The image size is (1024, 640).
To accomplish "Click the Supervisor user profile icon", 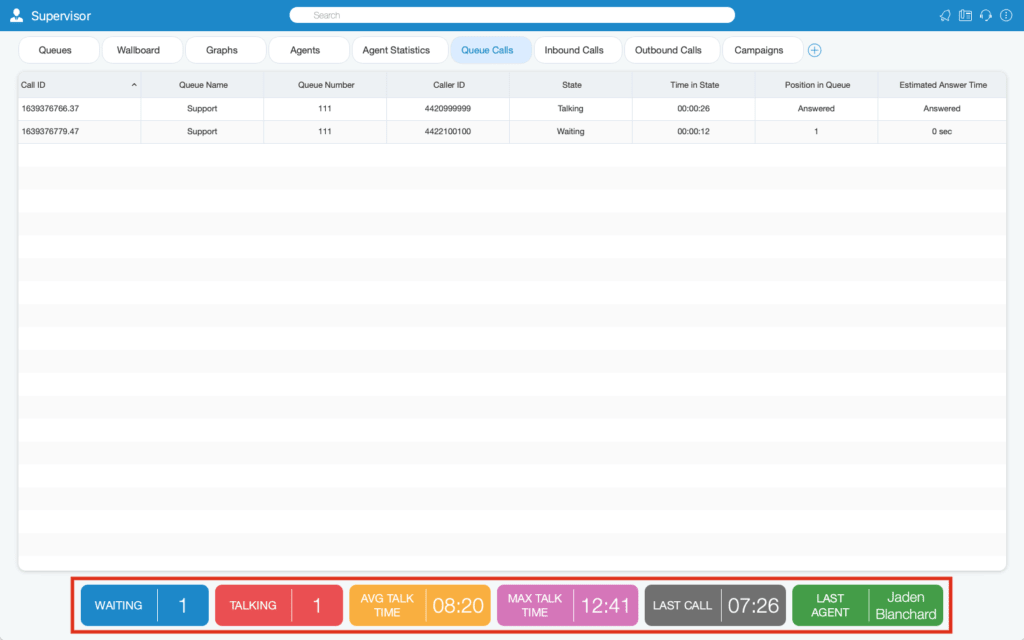I will click(16, 15).
